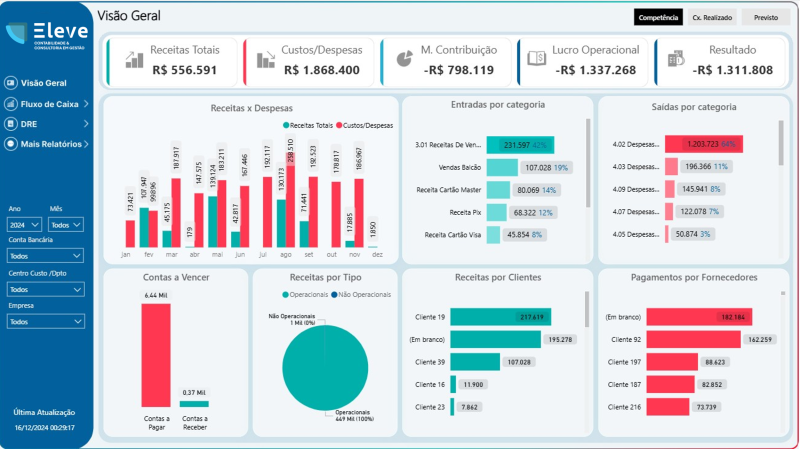Click the Receitas Totais growth chart icon

click(133, 59)
